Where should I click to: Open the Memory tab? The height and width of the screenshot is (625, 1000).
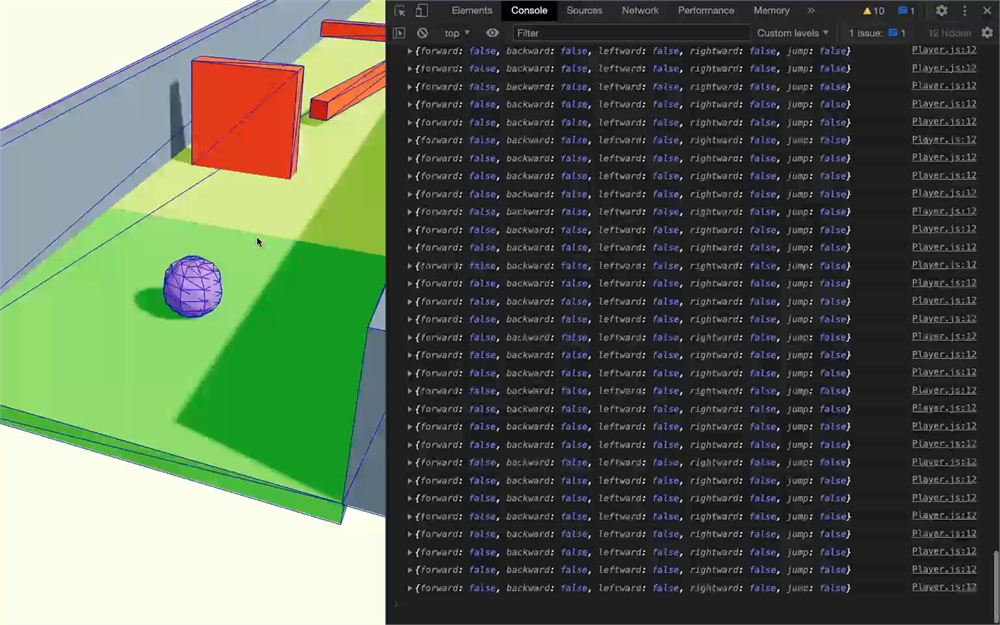point(771,10)
